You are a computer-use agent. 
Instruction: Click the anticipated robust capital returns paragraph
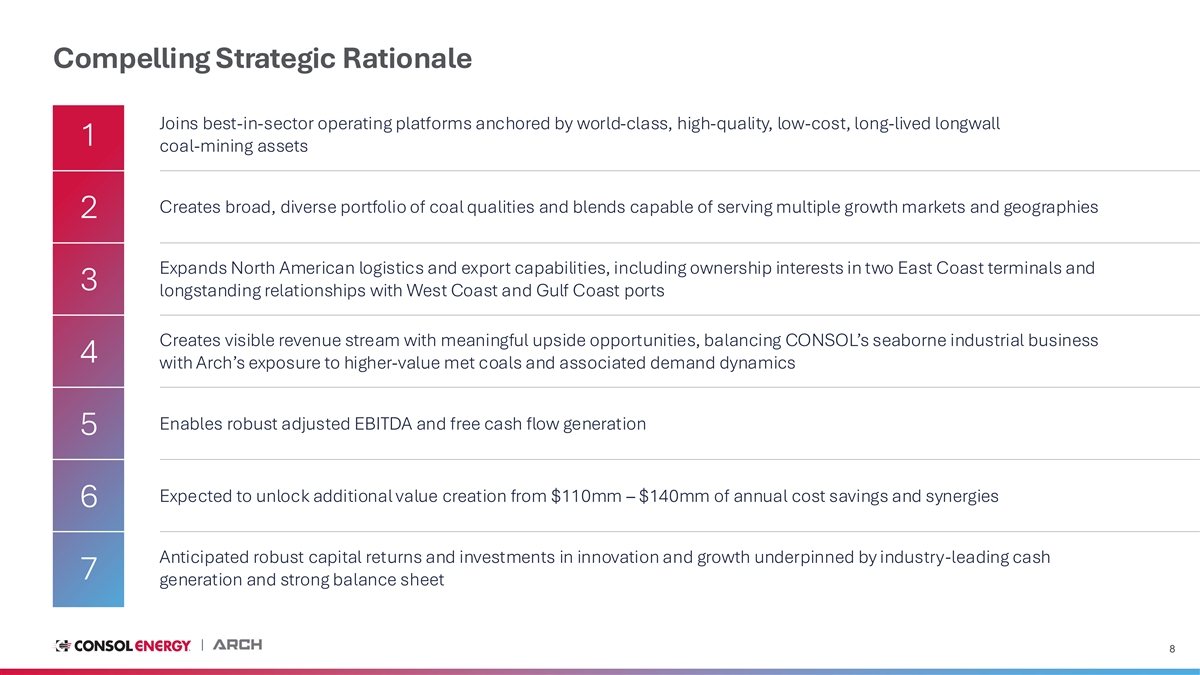pos(604,568)
